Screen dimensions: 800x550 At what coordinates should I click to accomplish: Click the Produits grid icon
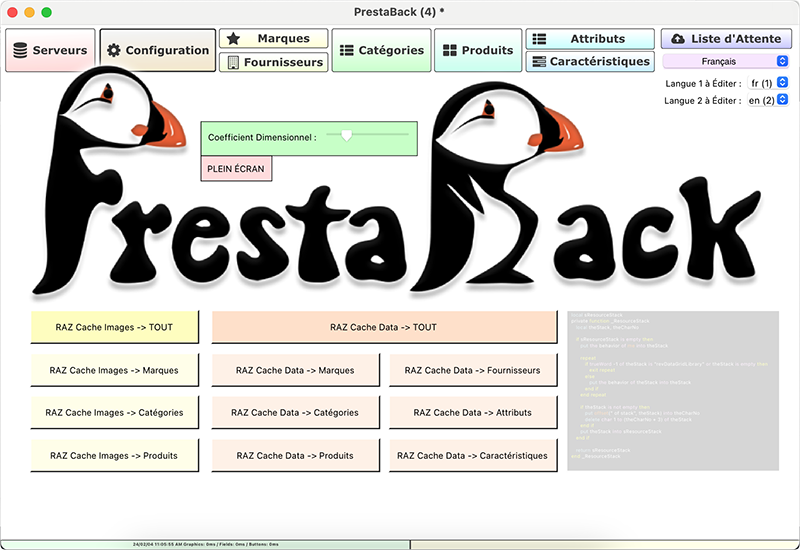tap(450, 50)
